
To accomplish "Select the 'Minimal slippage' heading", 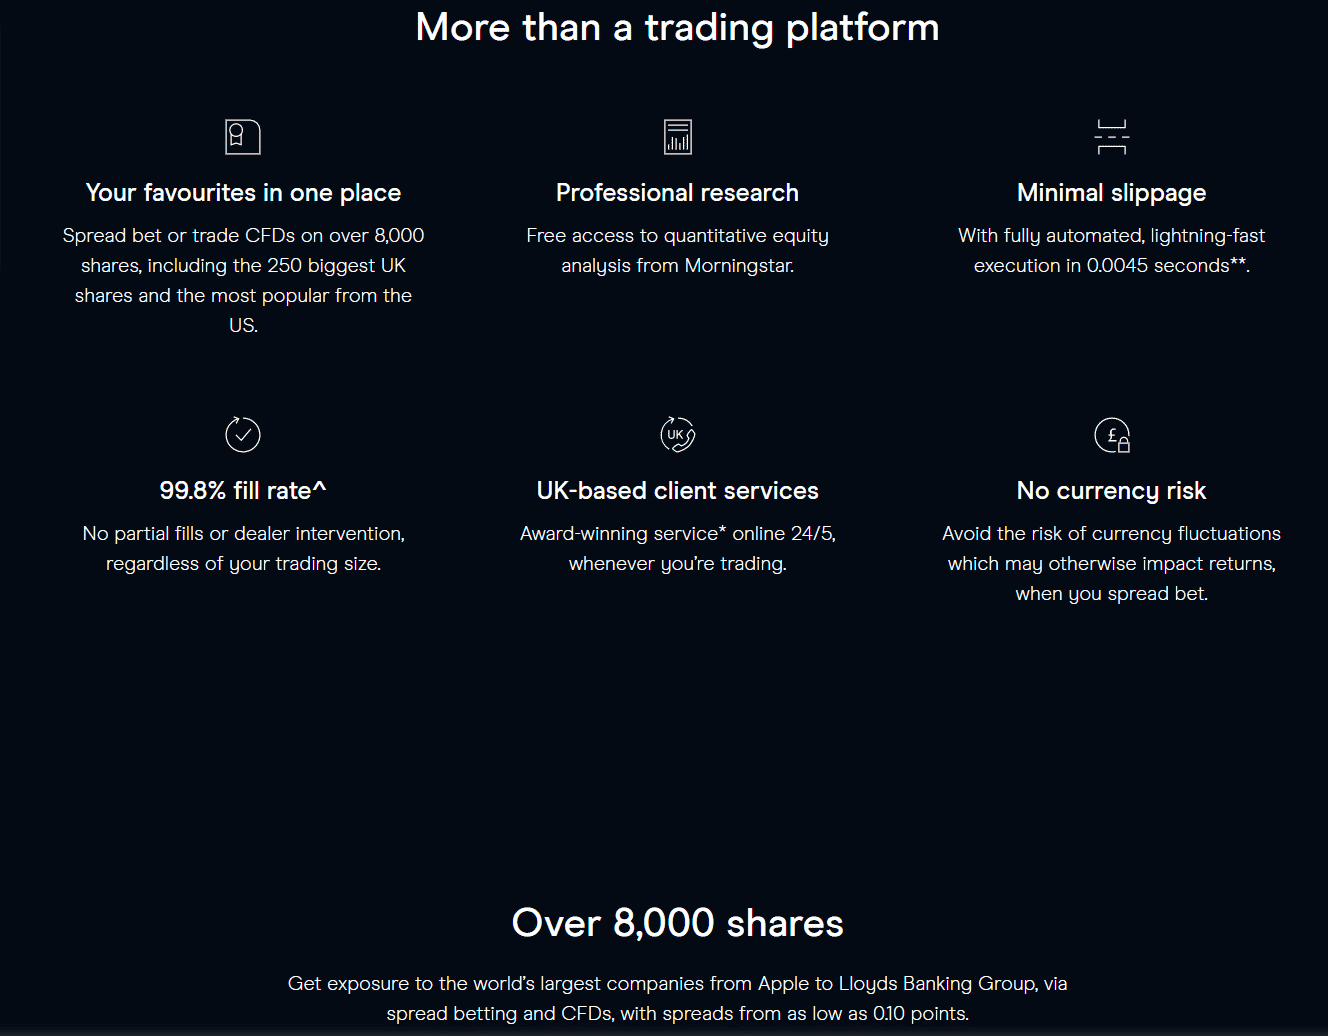I will [x=1112, y=193].
